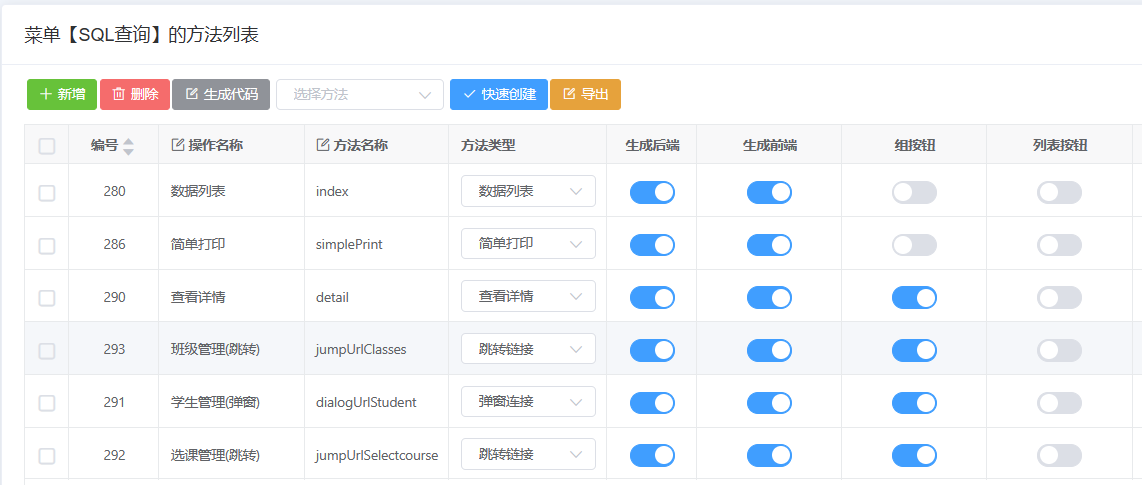The height and width of the screenshot is (485, 1142).
Task: Open 弹窗连接 type dropdown for dialogUrlStudent
Action: click(x=528, y=401)
